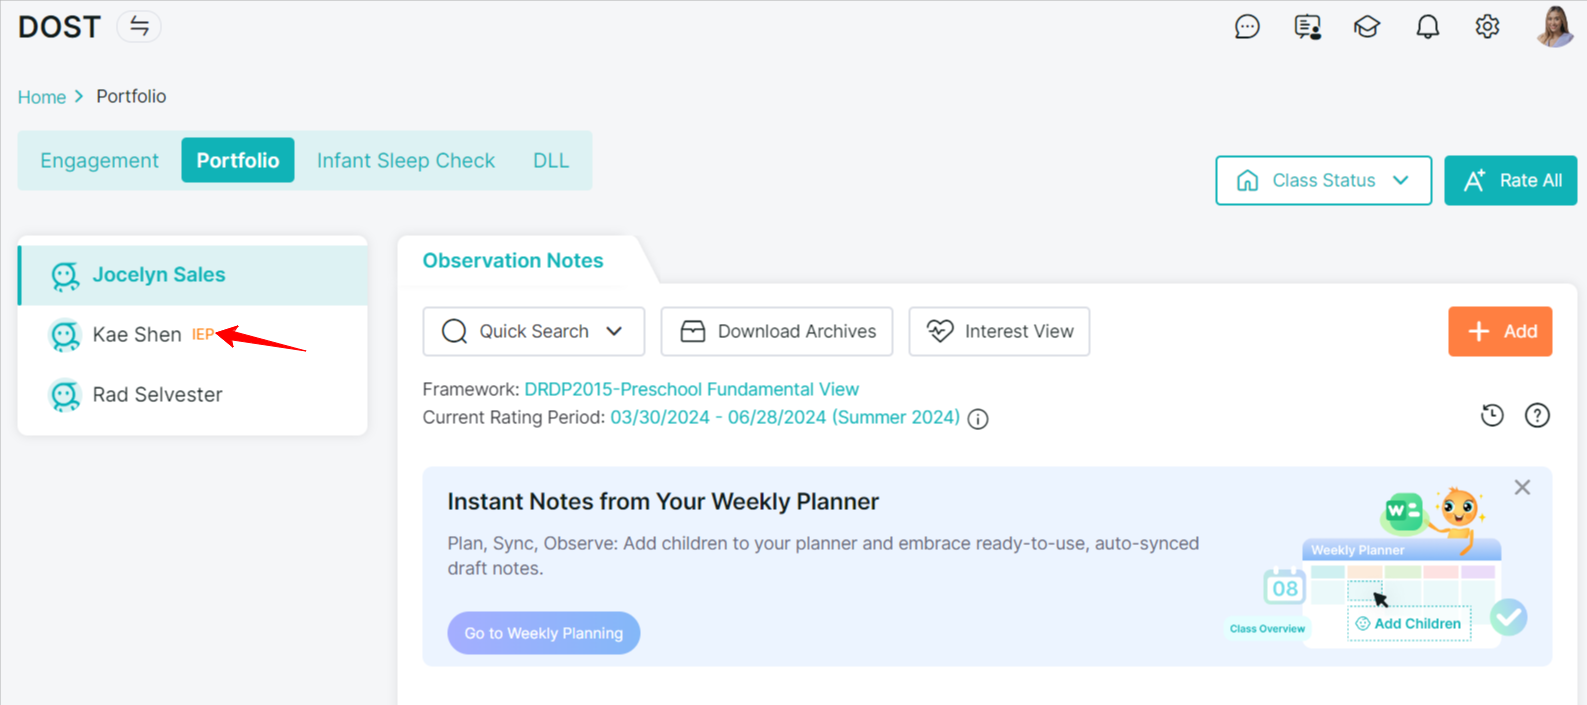Open the user profile avatar
Viewport: 1587px width, 705px height.
pos(1554,27)
